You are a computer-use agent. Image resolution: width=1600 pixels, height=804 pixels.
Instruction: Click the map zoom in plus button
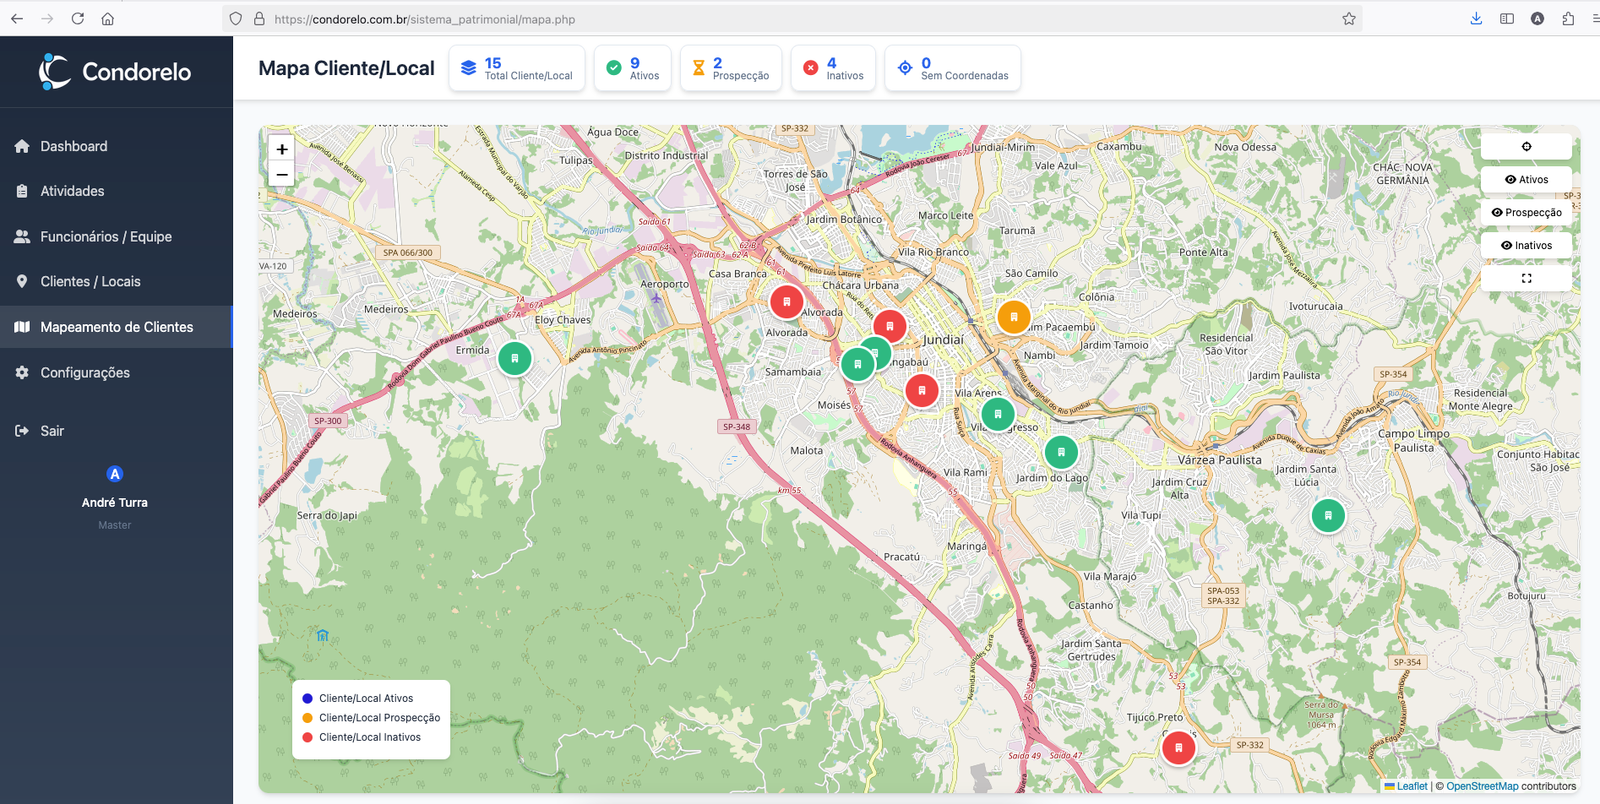[x=282, y=149]
